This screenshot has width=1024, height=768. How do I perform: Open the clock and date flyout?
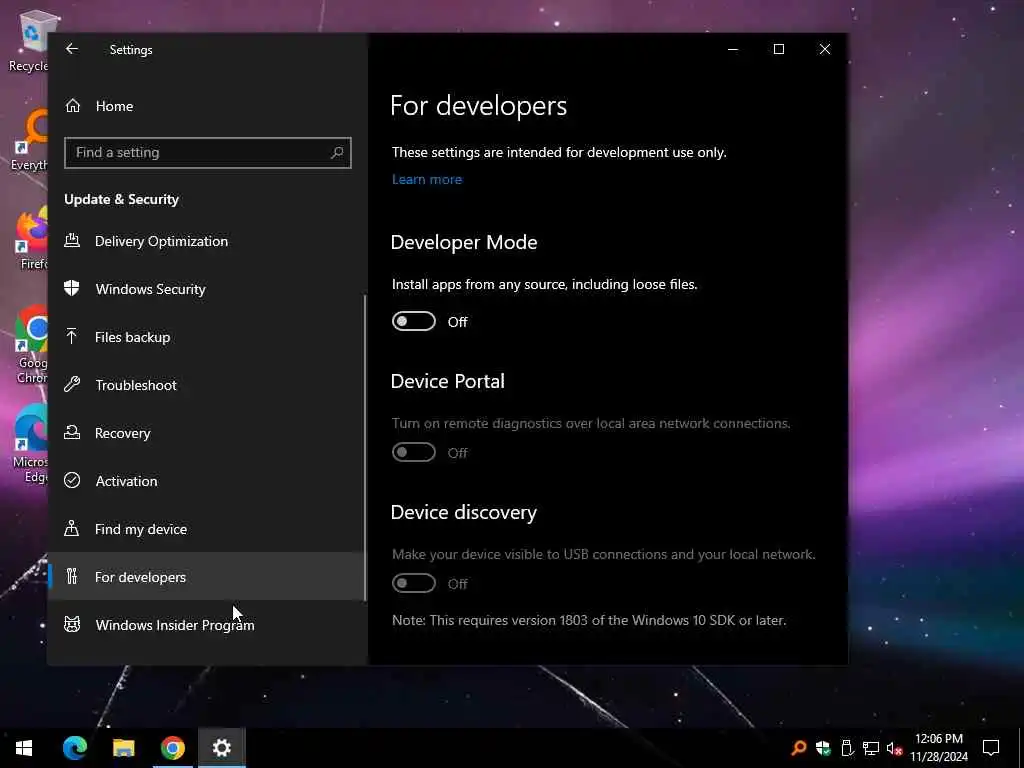coord(938,748)
